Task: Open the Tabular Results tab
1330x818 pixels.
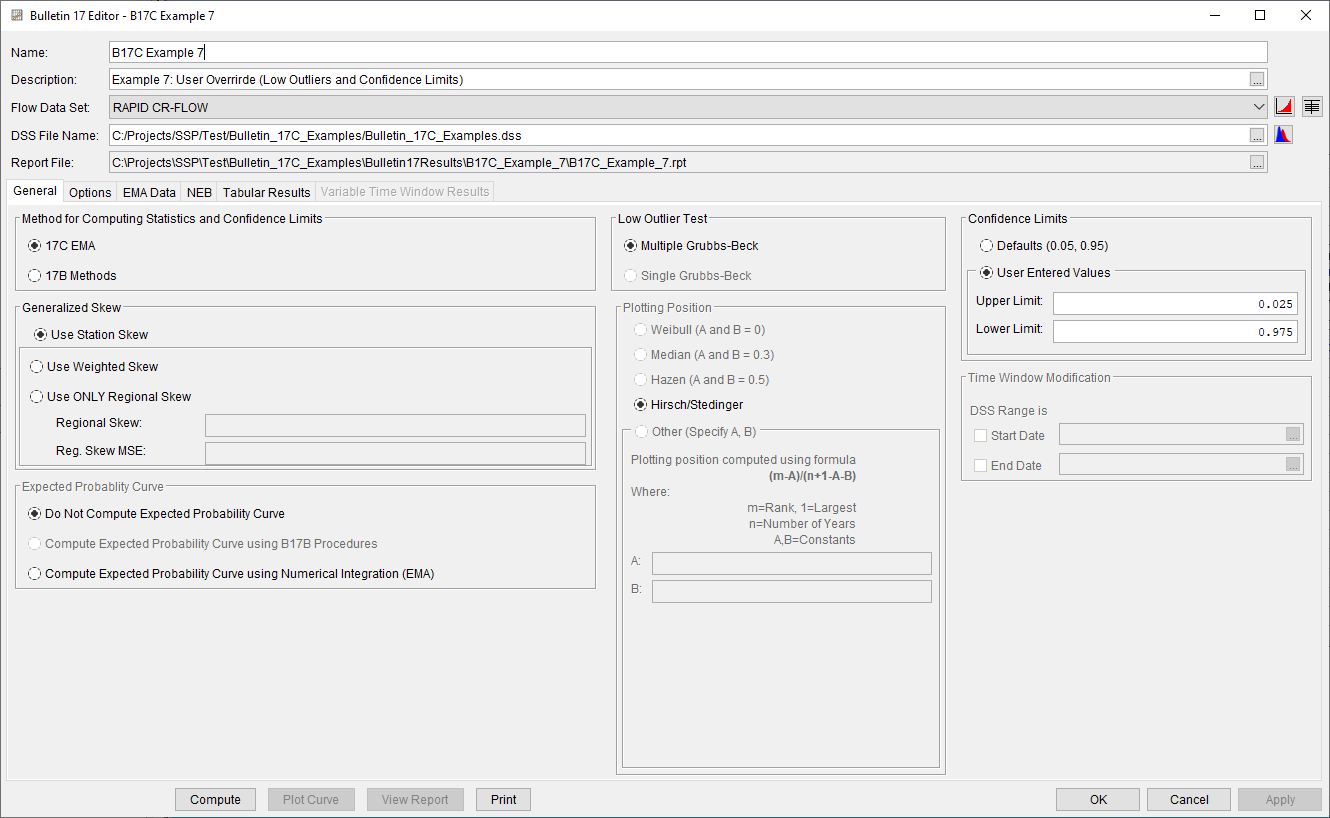Action: [265, 191]
